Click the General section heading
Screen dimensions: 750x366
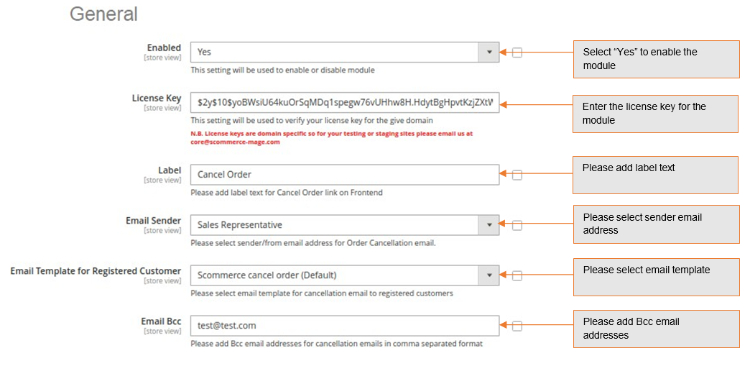pos(104,14)
